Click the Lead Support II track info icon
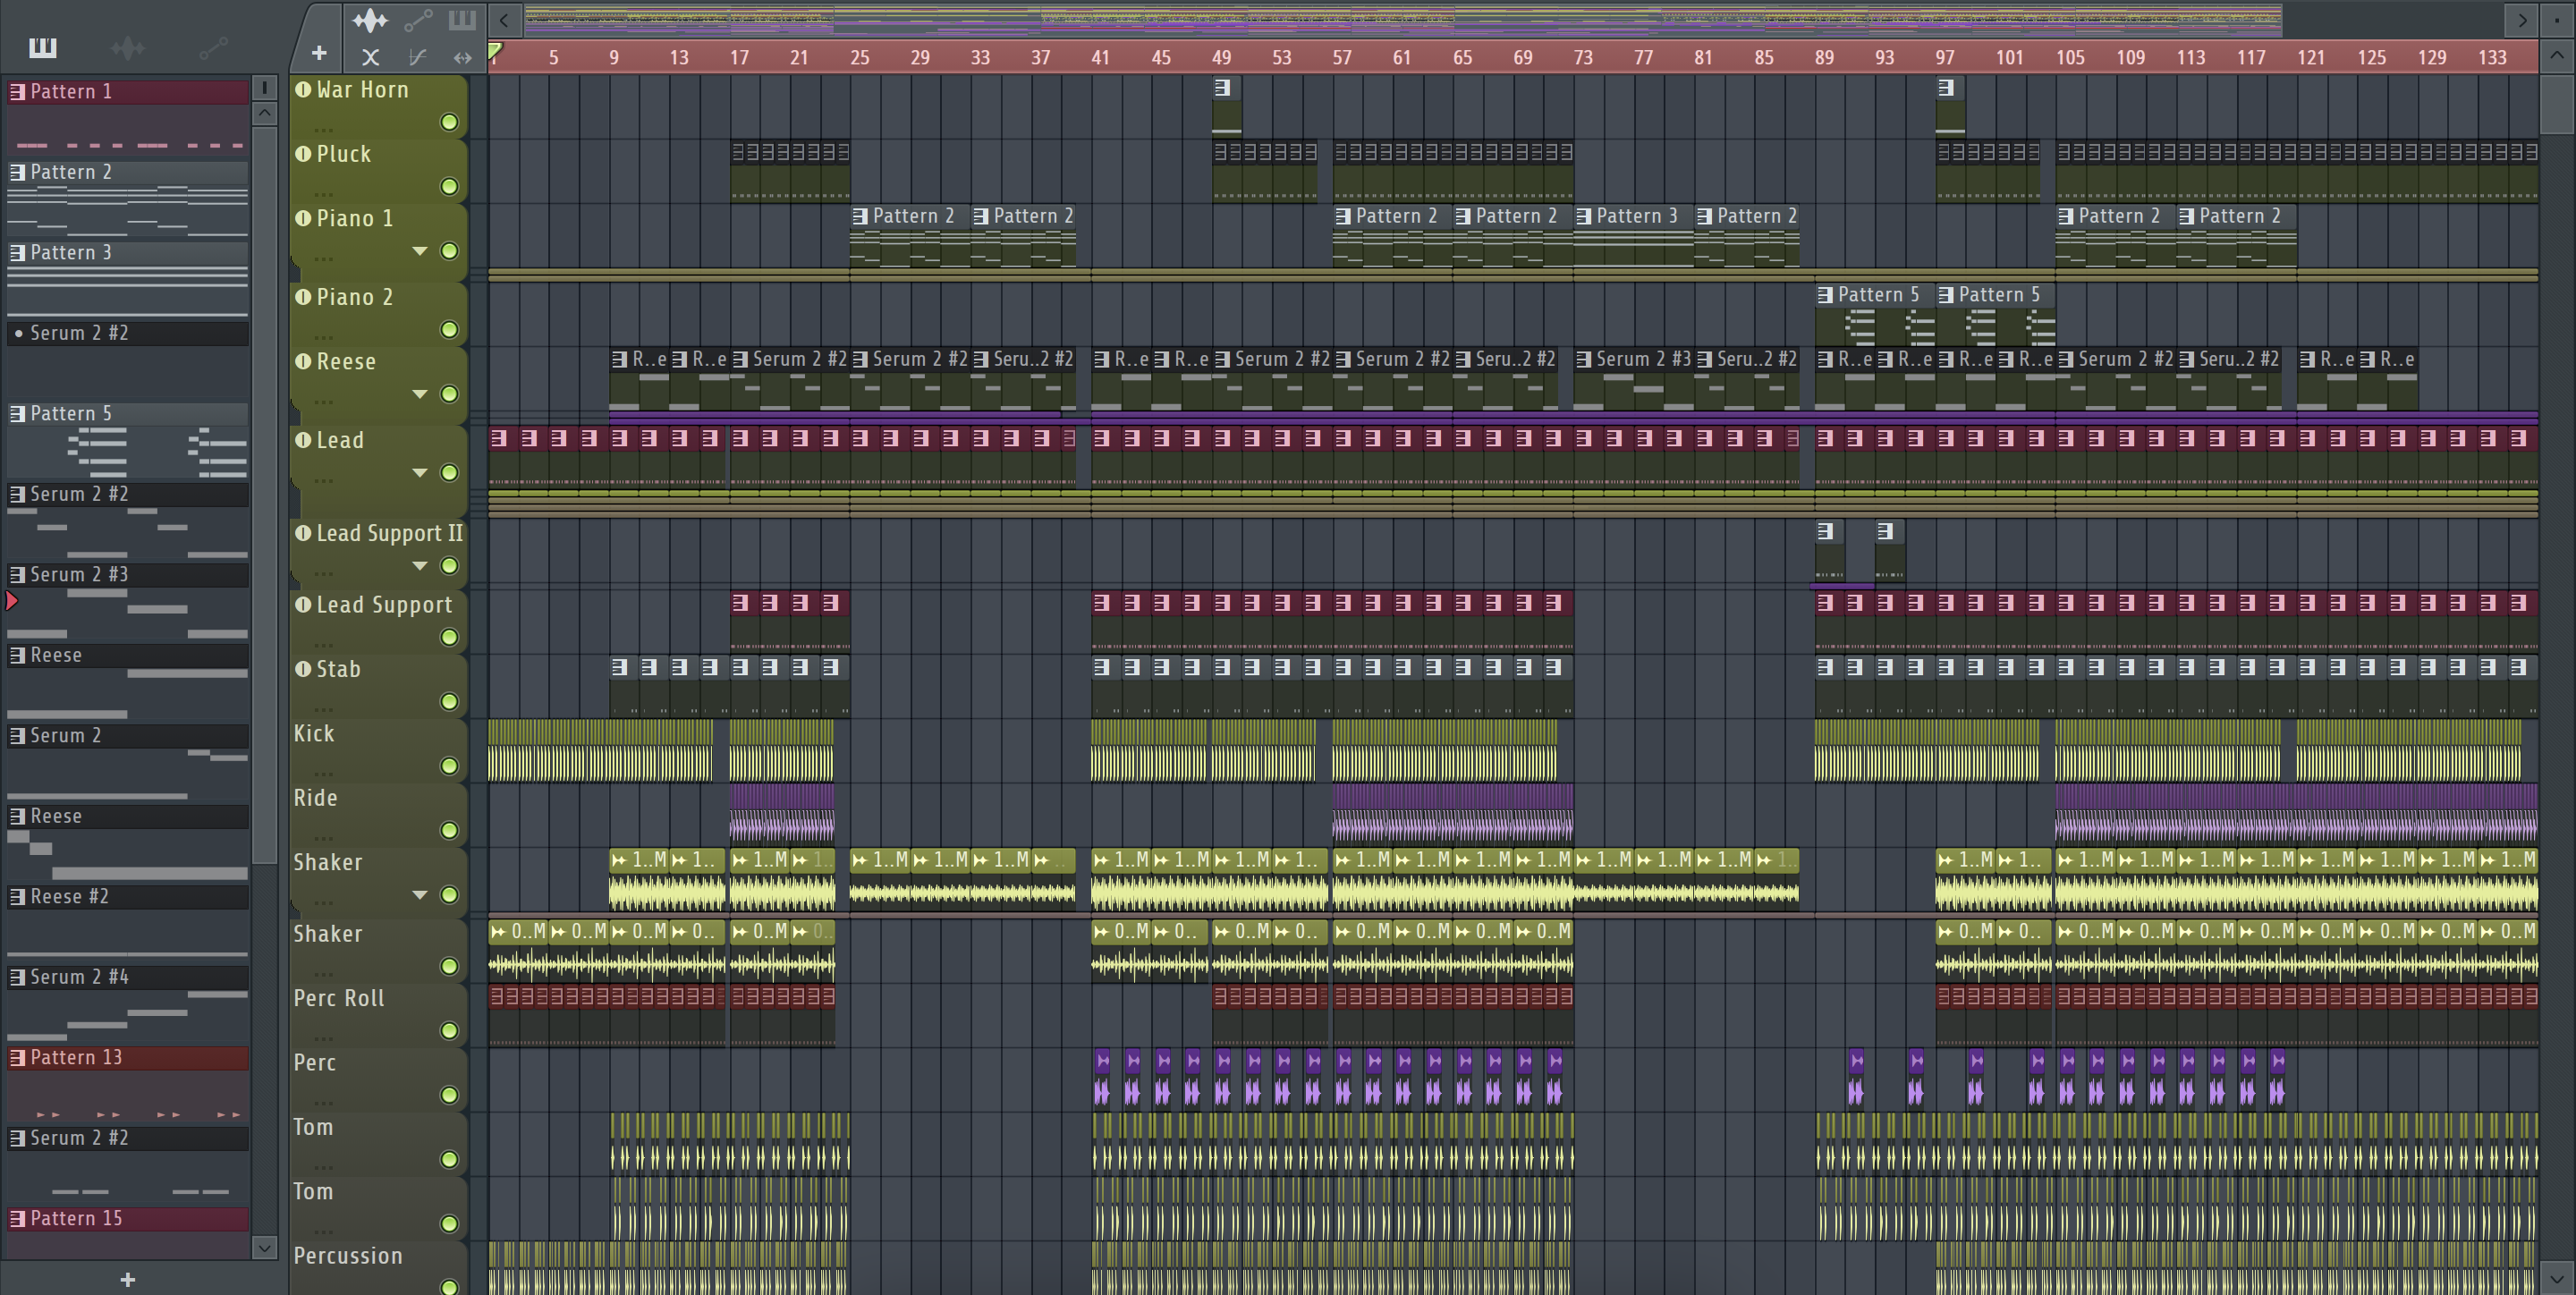 click(x=303, y=532)
